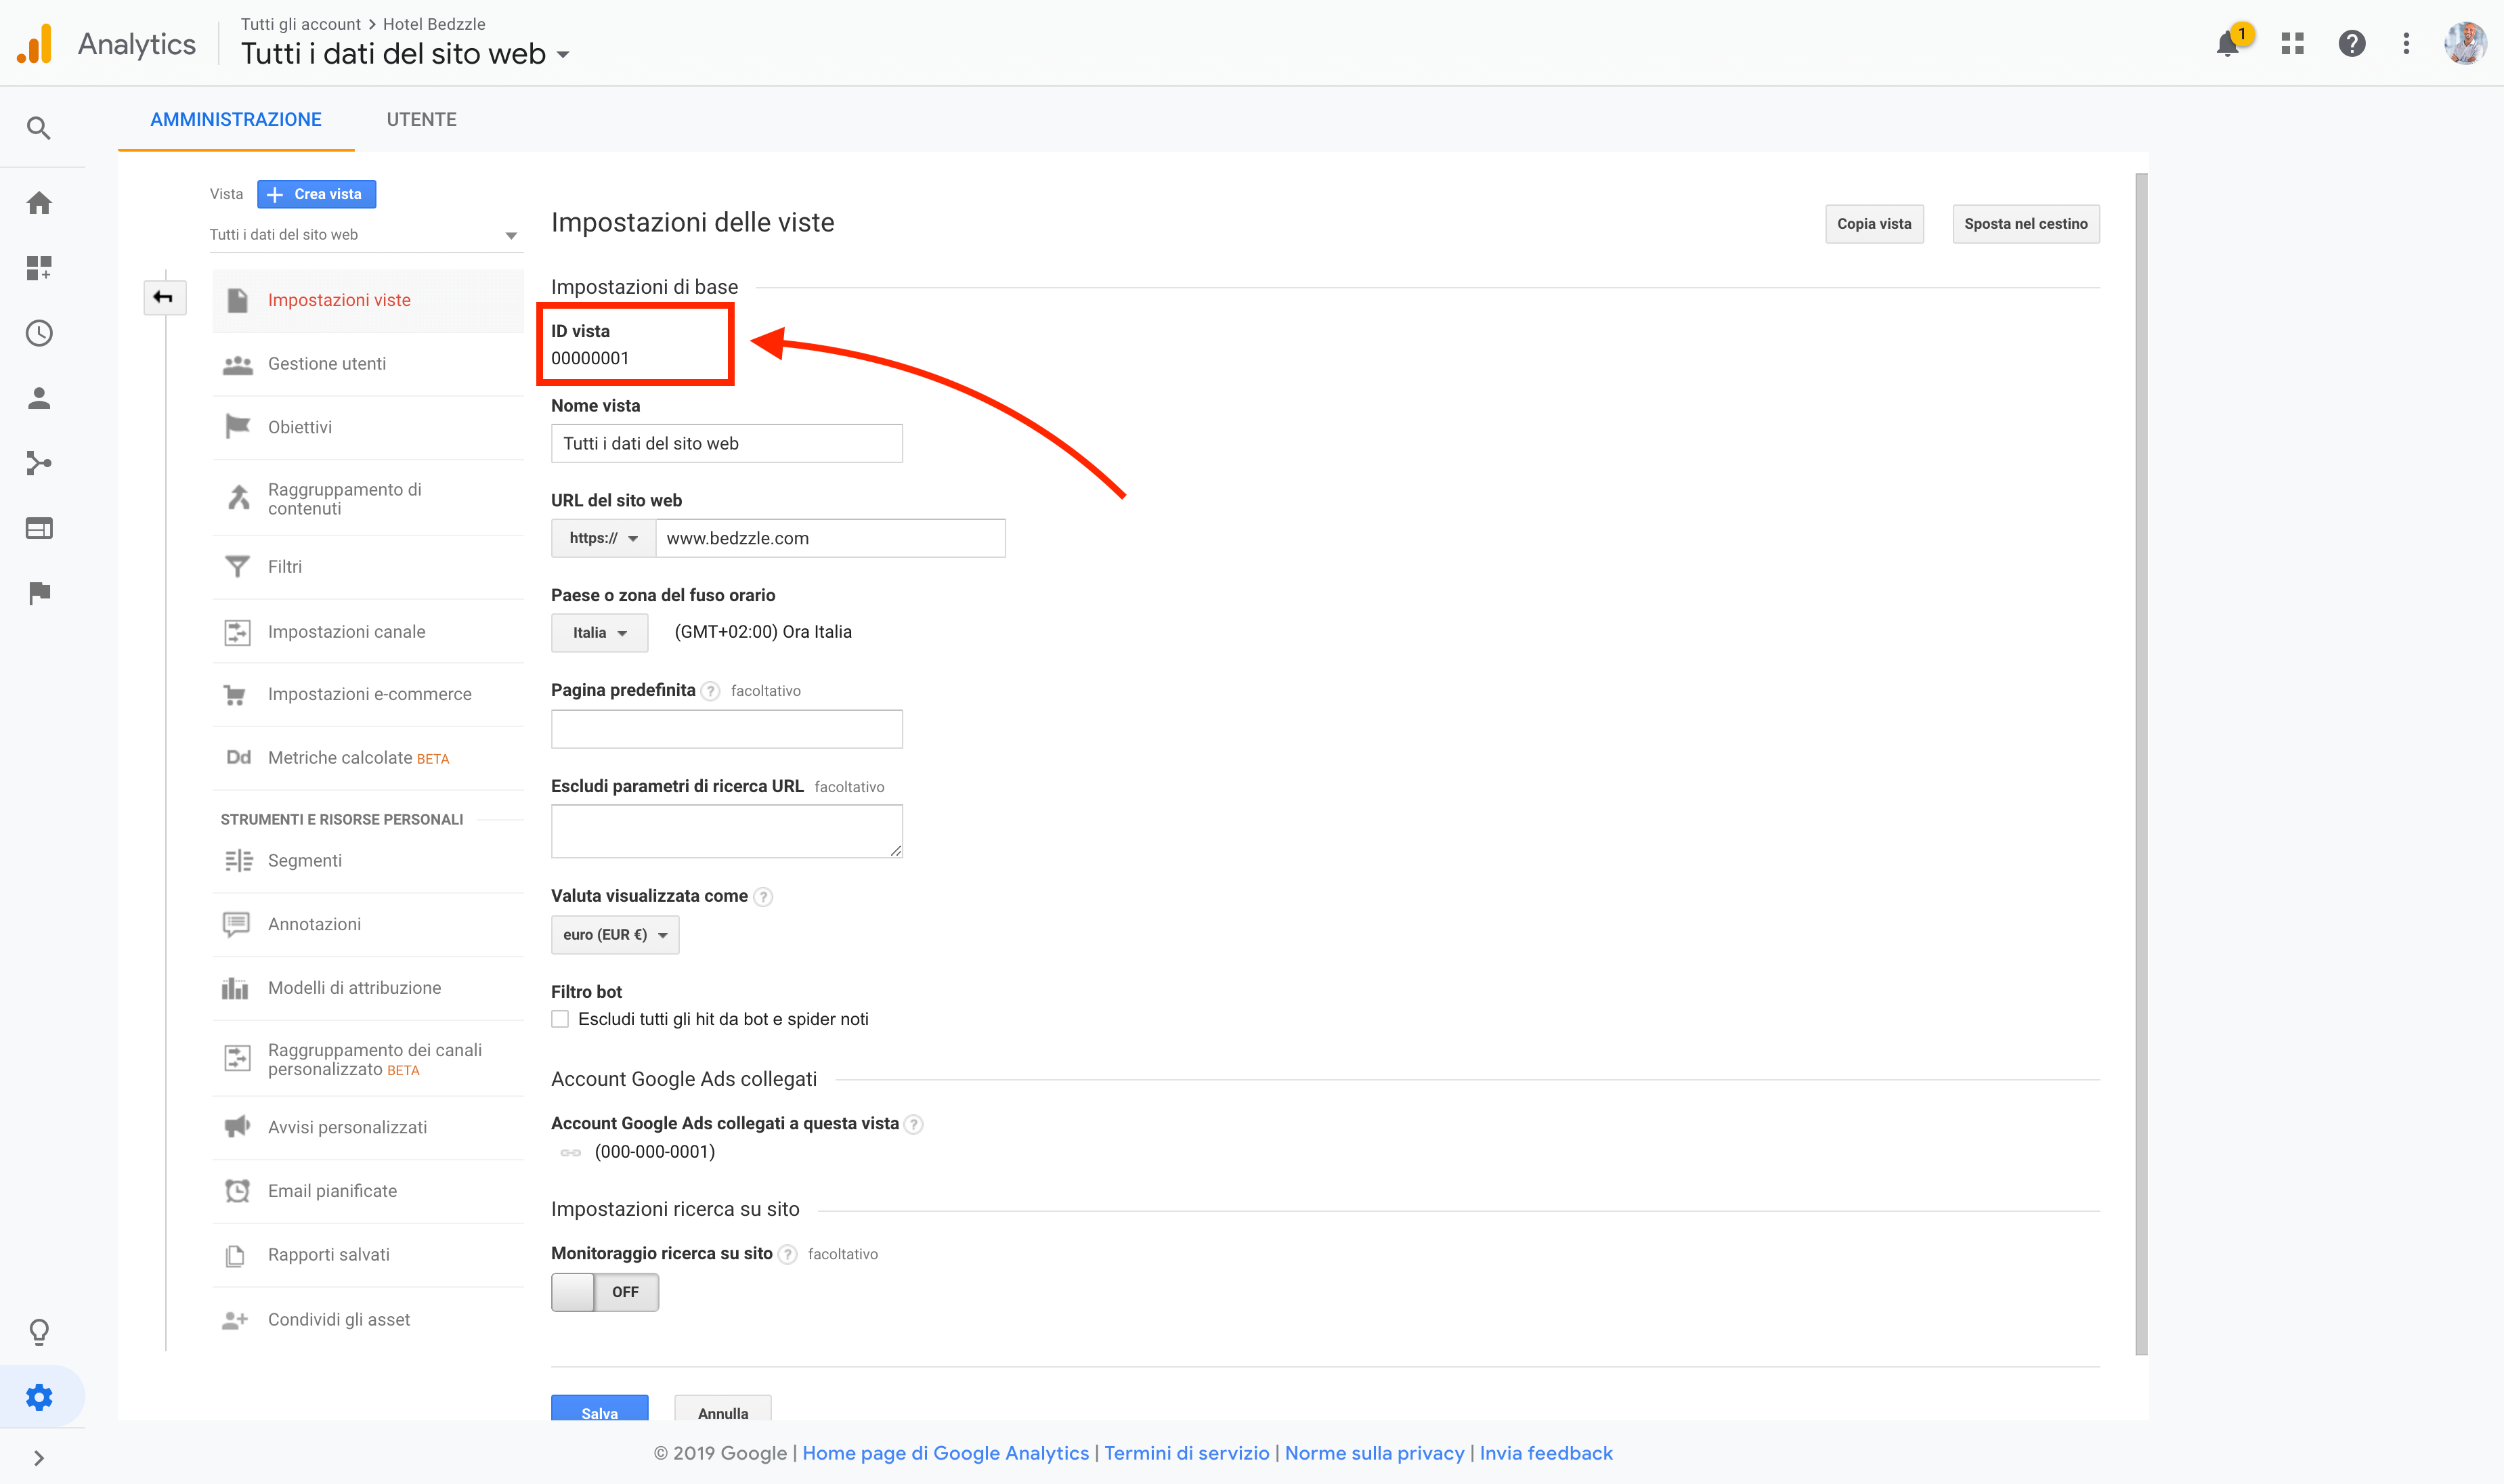Open the Vista dropdown Tutti i dati del sito web
The height and width of the screenshot is (1484, 2504).
365,235
